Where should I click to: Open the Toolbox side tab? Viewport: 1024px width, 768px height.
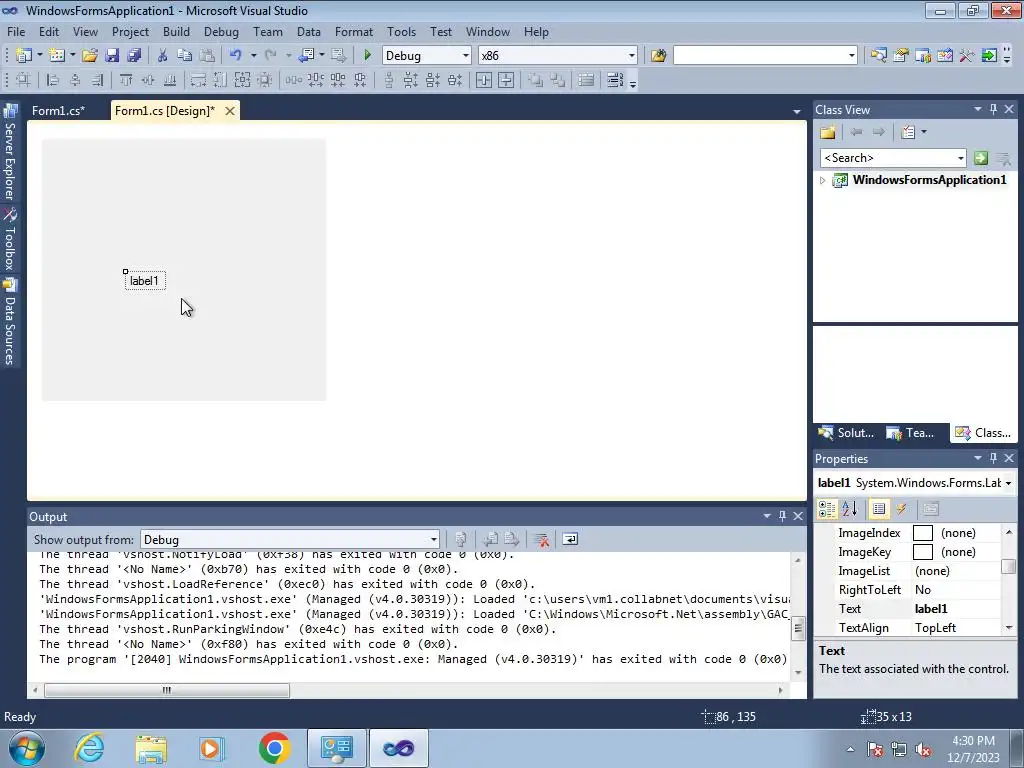coord(10,239)
